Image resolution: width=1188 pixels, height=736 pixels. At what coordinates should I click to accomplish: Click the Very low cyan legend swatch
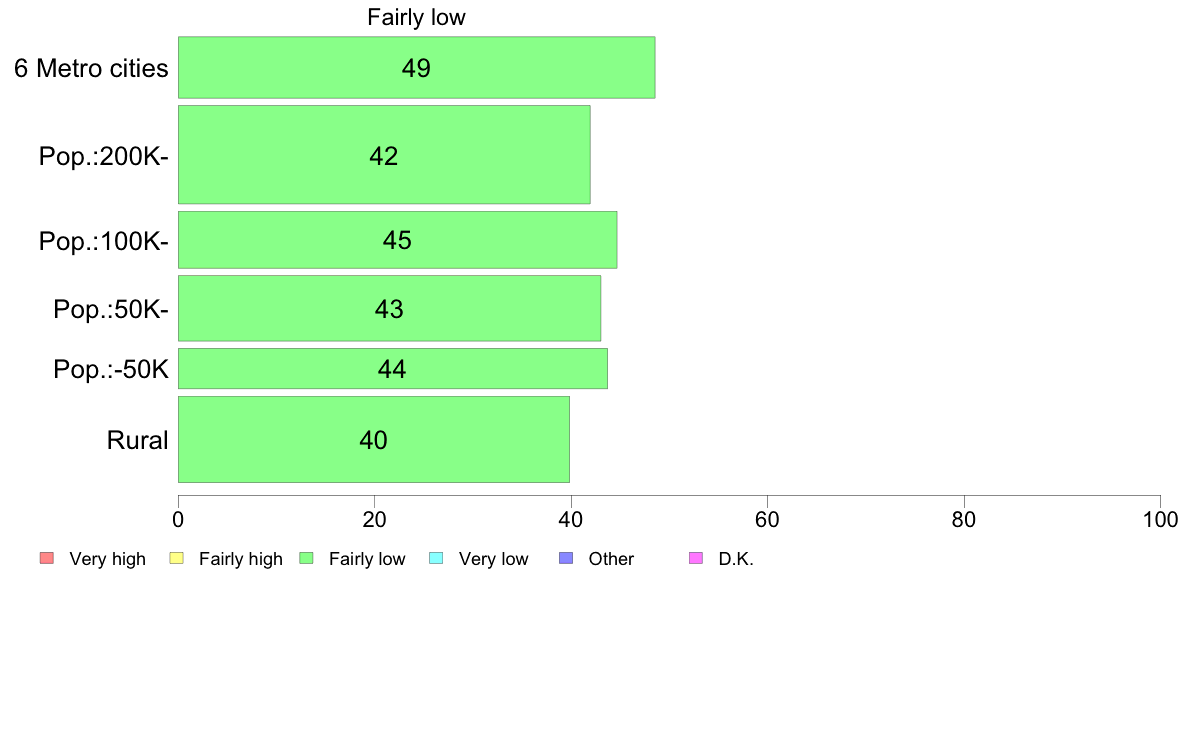(x=436, y=559)
